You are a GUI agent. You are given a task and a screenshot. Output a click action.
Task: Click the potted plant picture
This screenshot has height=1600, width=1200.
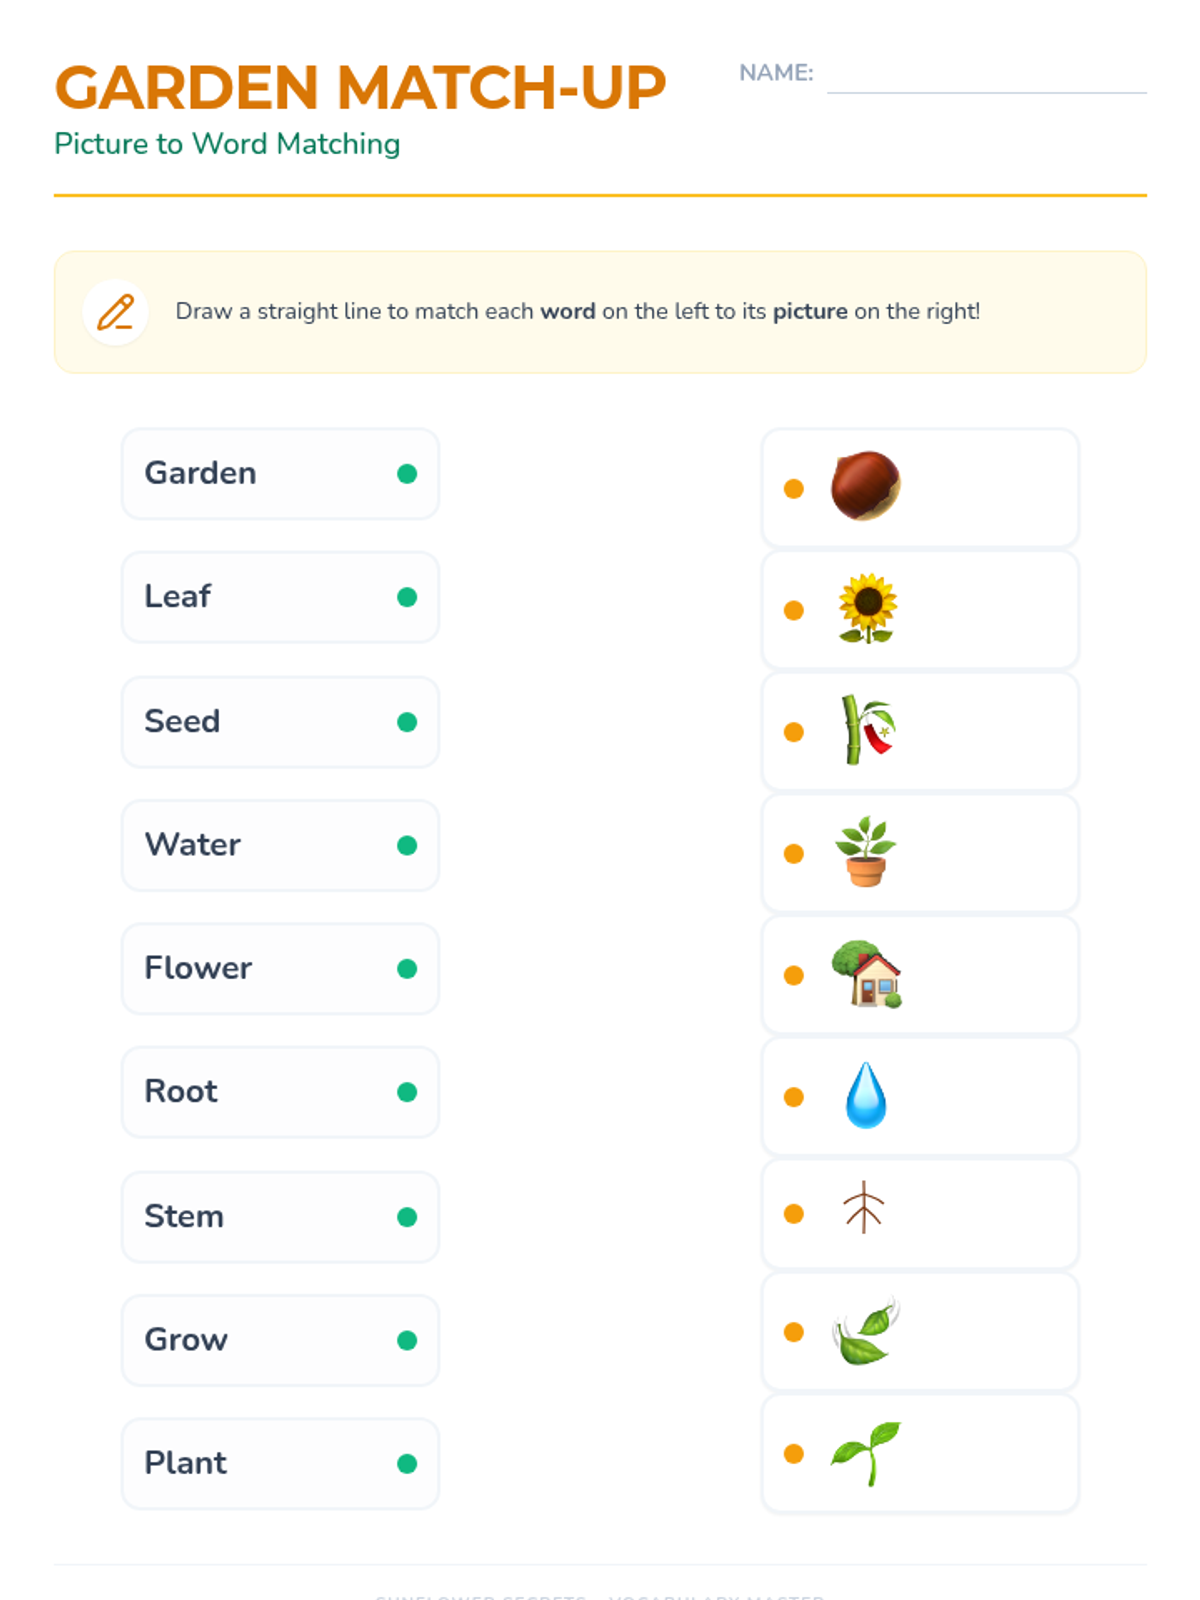pyautogui.click(x=866, y=852)
